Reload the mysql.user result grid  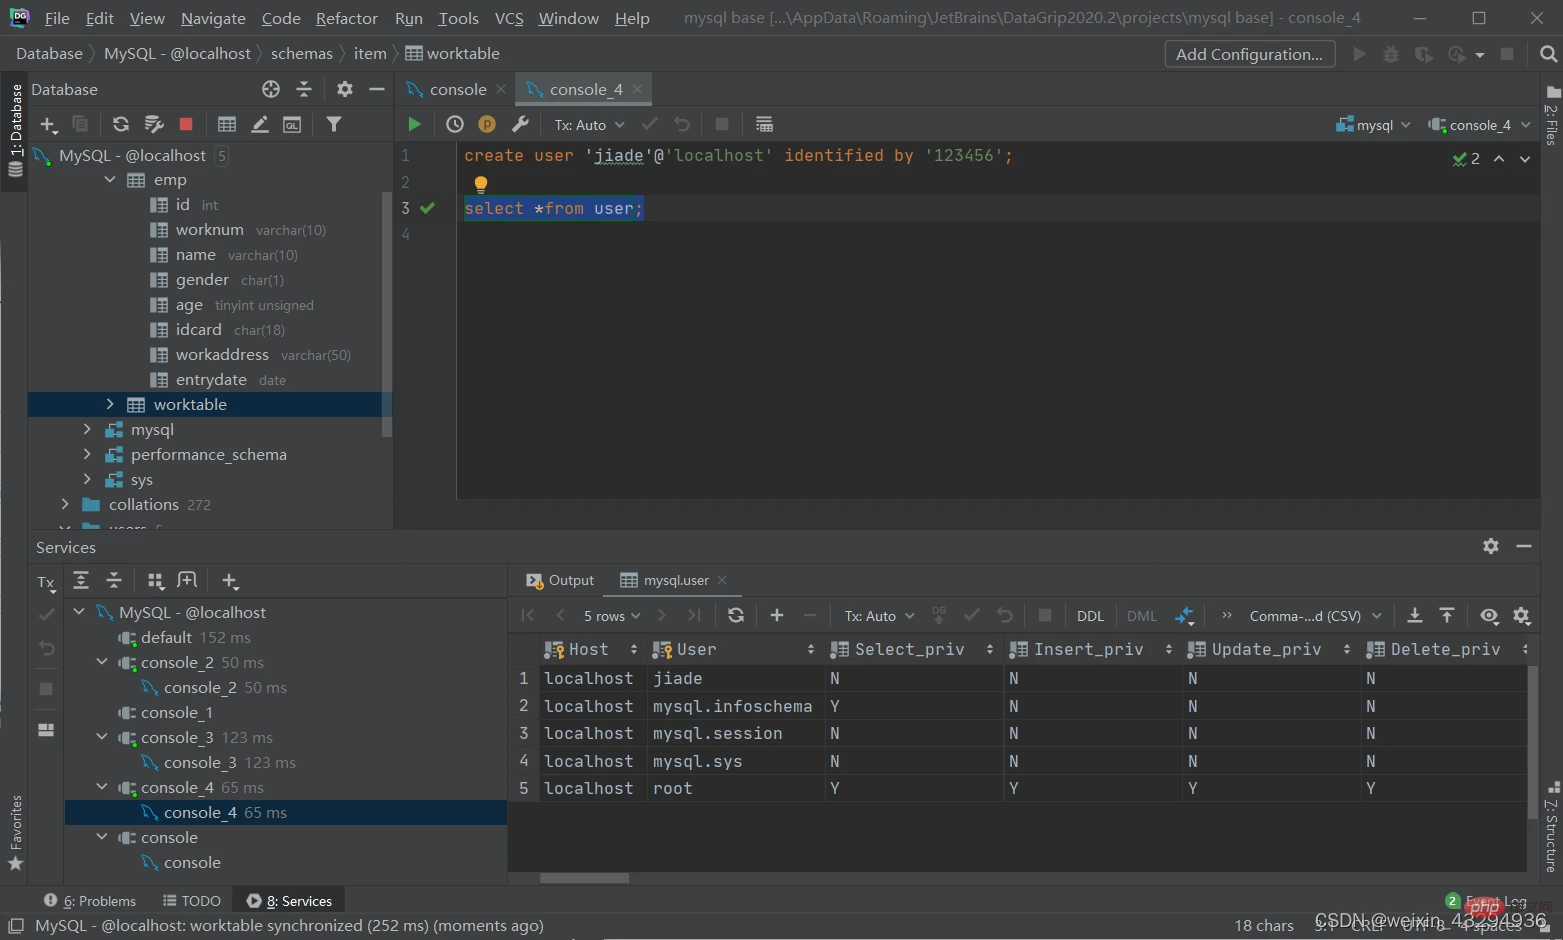click(x=736, y=615)
